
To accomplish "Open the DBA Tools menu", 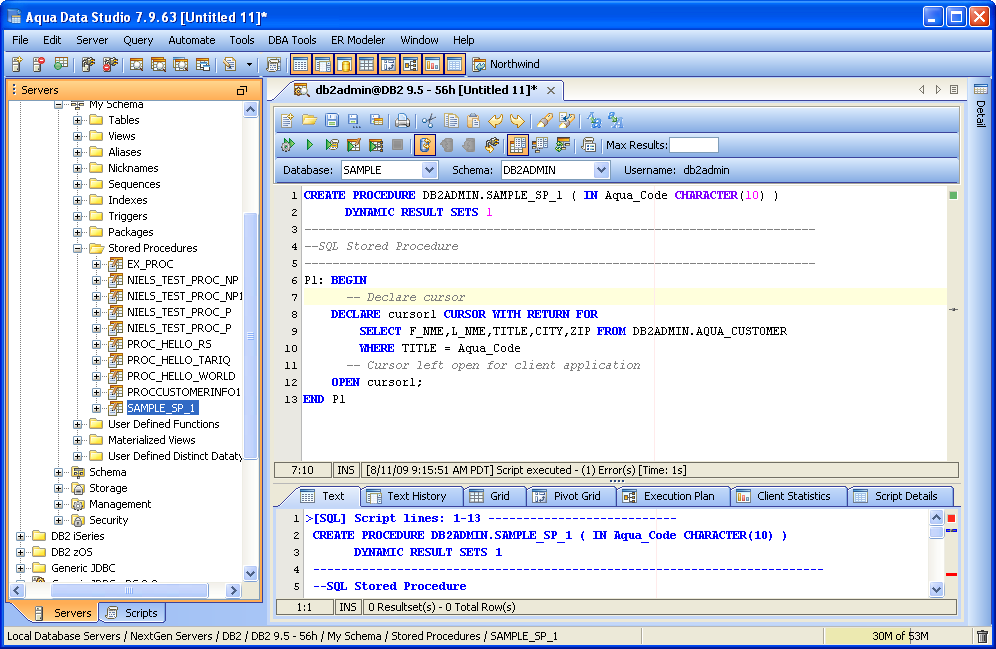I will (292, 40).
